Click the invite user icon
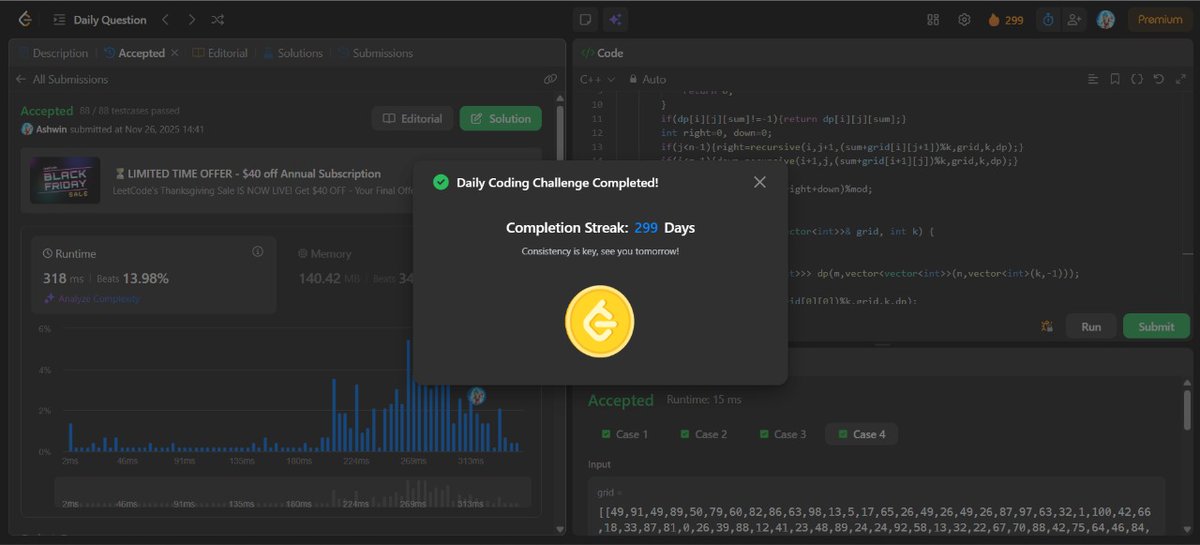 [x=1074, y=19]
